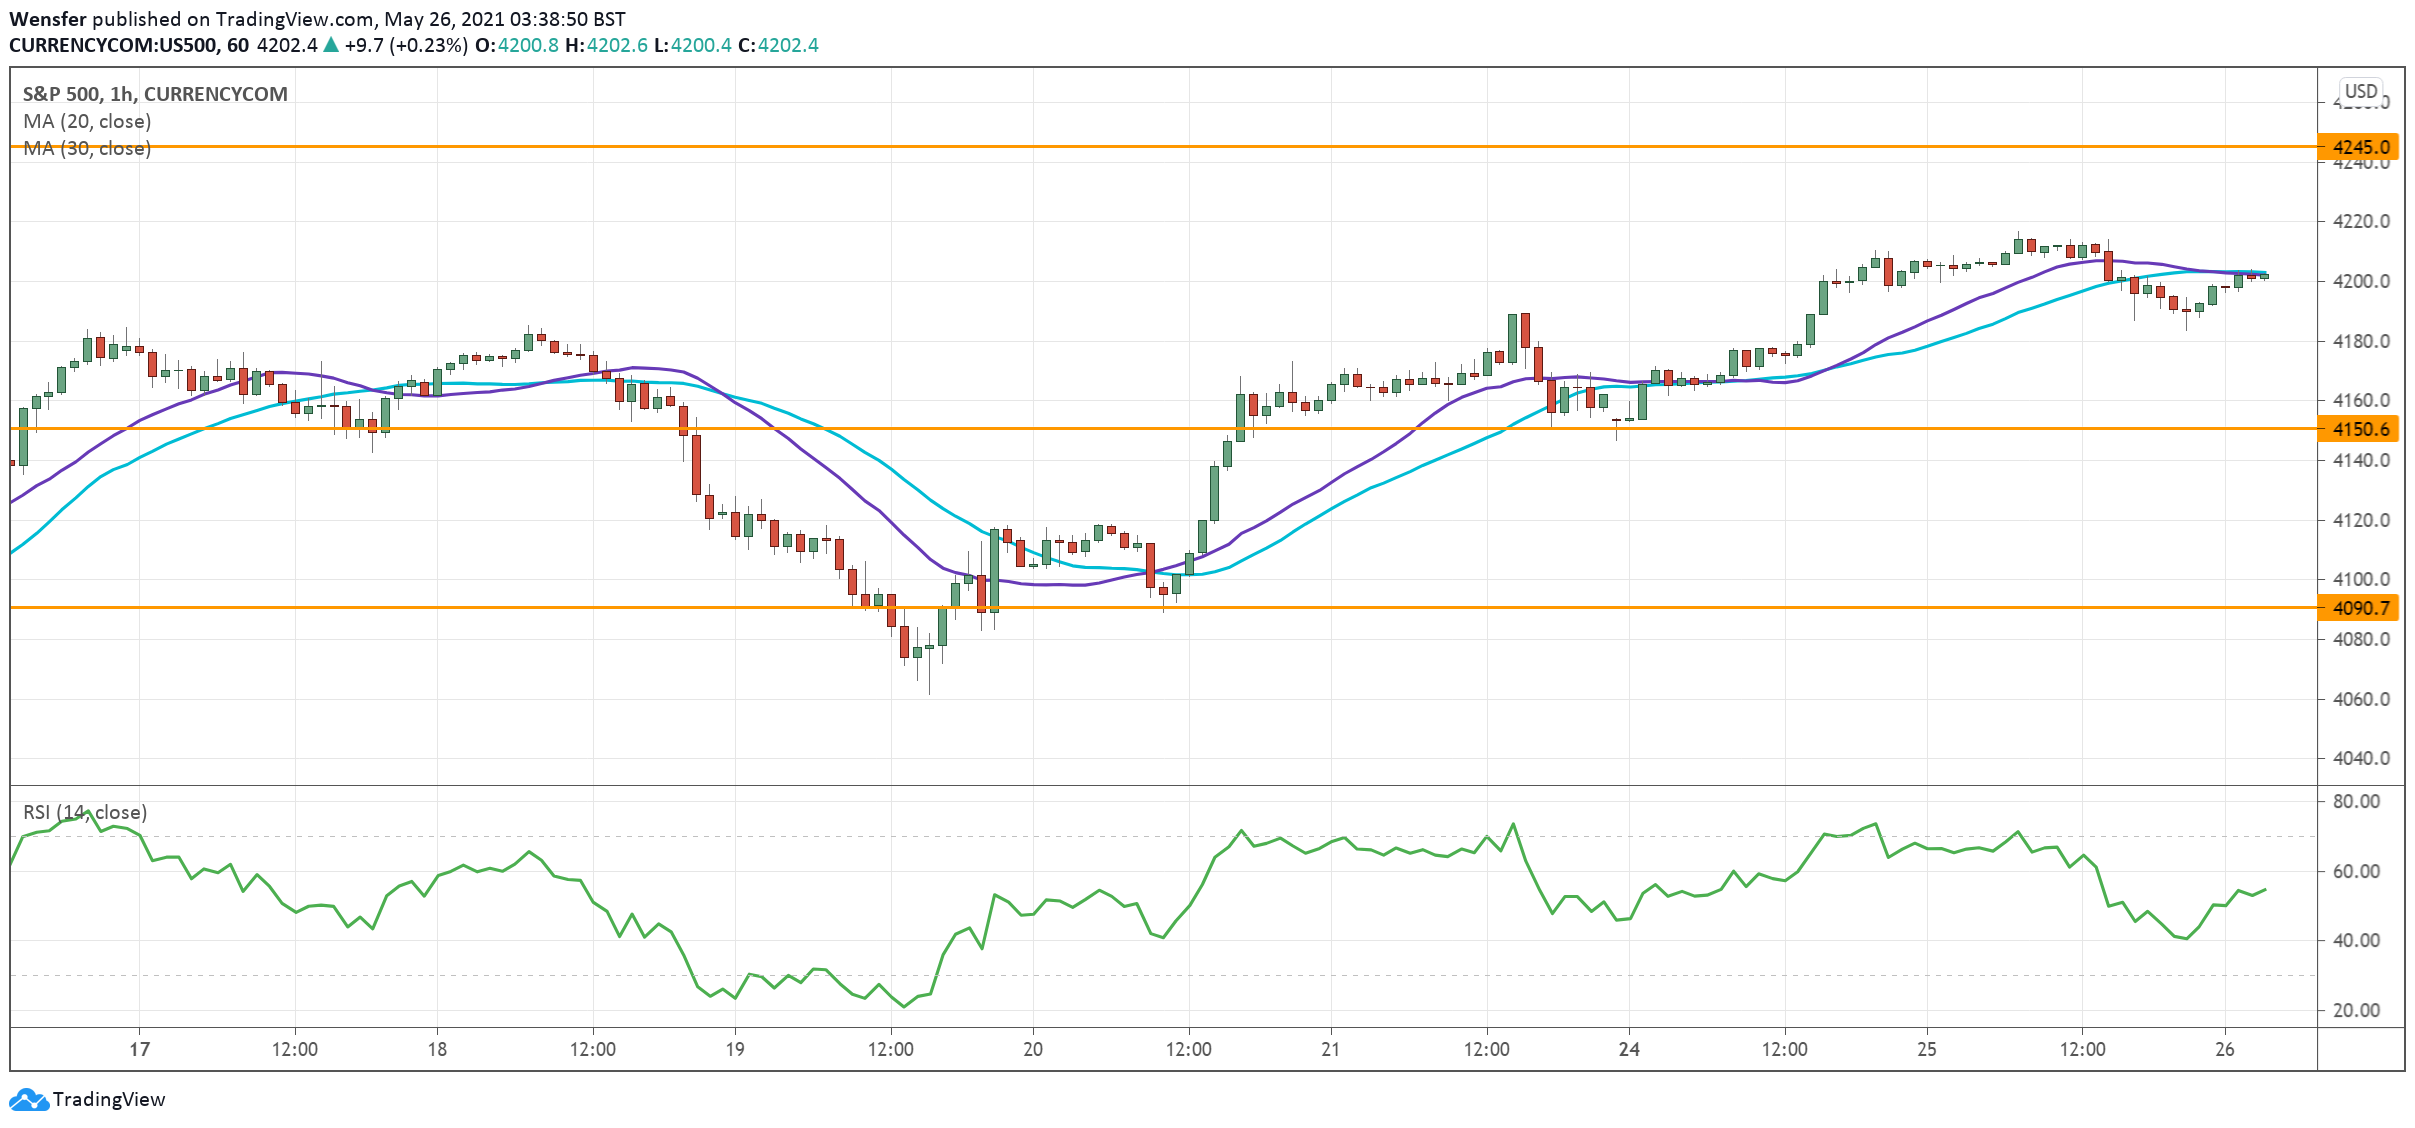Screen dimensions: 2415x1128
Task: Click the S&P 500, 1h, CURRENCYCOM chart title
Action: [x=155, y=94]
